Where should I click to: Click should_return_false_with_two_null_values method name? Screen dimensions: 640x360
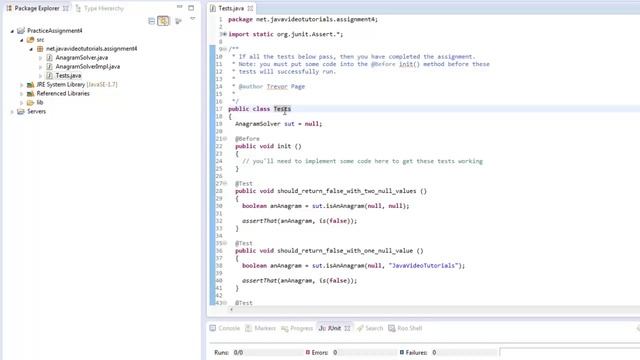tap(347, 191)
